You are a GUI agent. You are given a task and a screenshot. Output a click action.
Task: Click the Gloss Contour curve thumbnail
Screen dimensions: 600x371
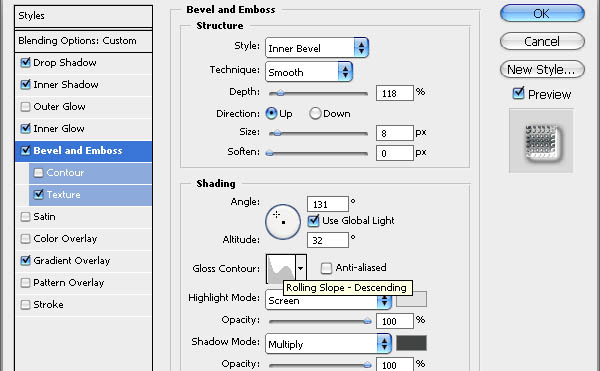pos(281,268)
